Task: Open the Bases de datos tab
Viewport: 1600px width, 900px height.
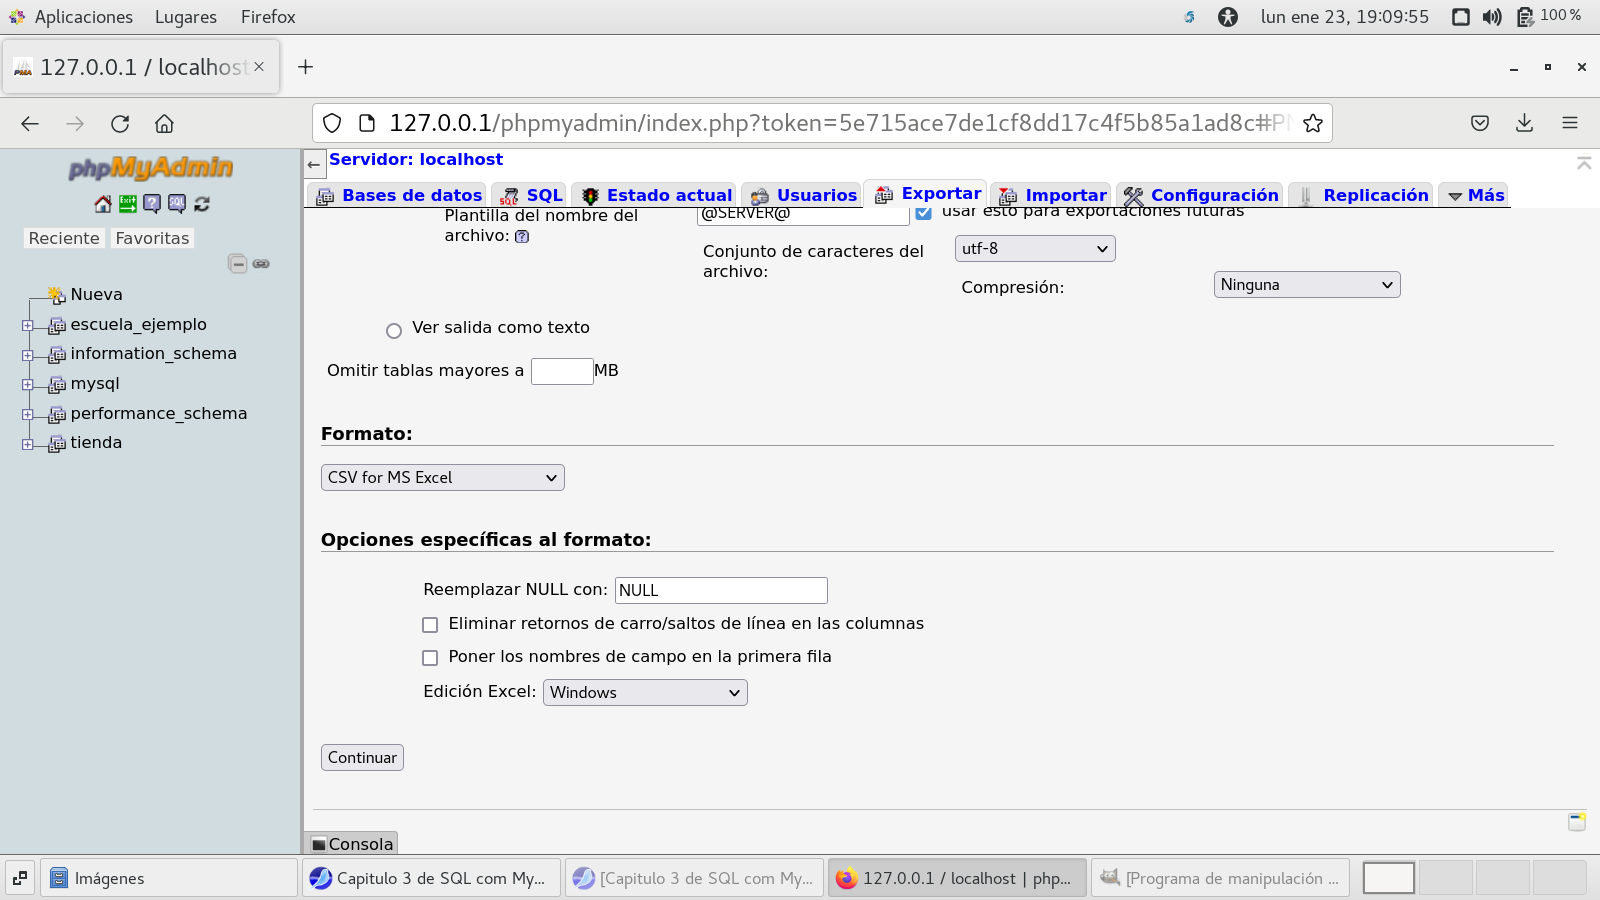Action: [400, 195]
